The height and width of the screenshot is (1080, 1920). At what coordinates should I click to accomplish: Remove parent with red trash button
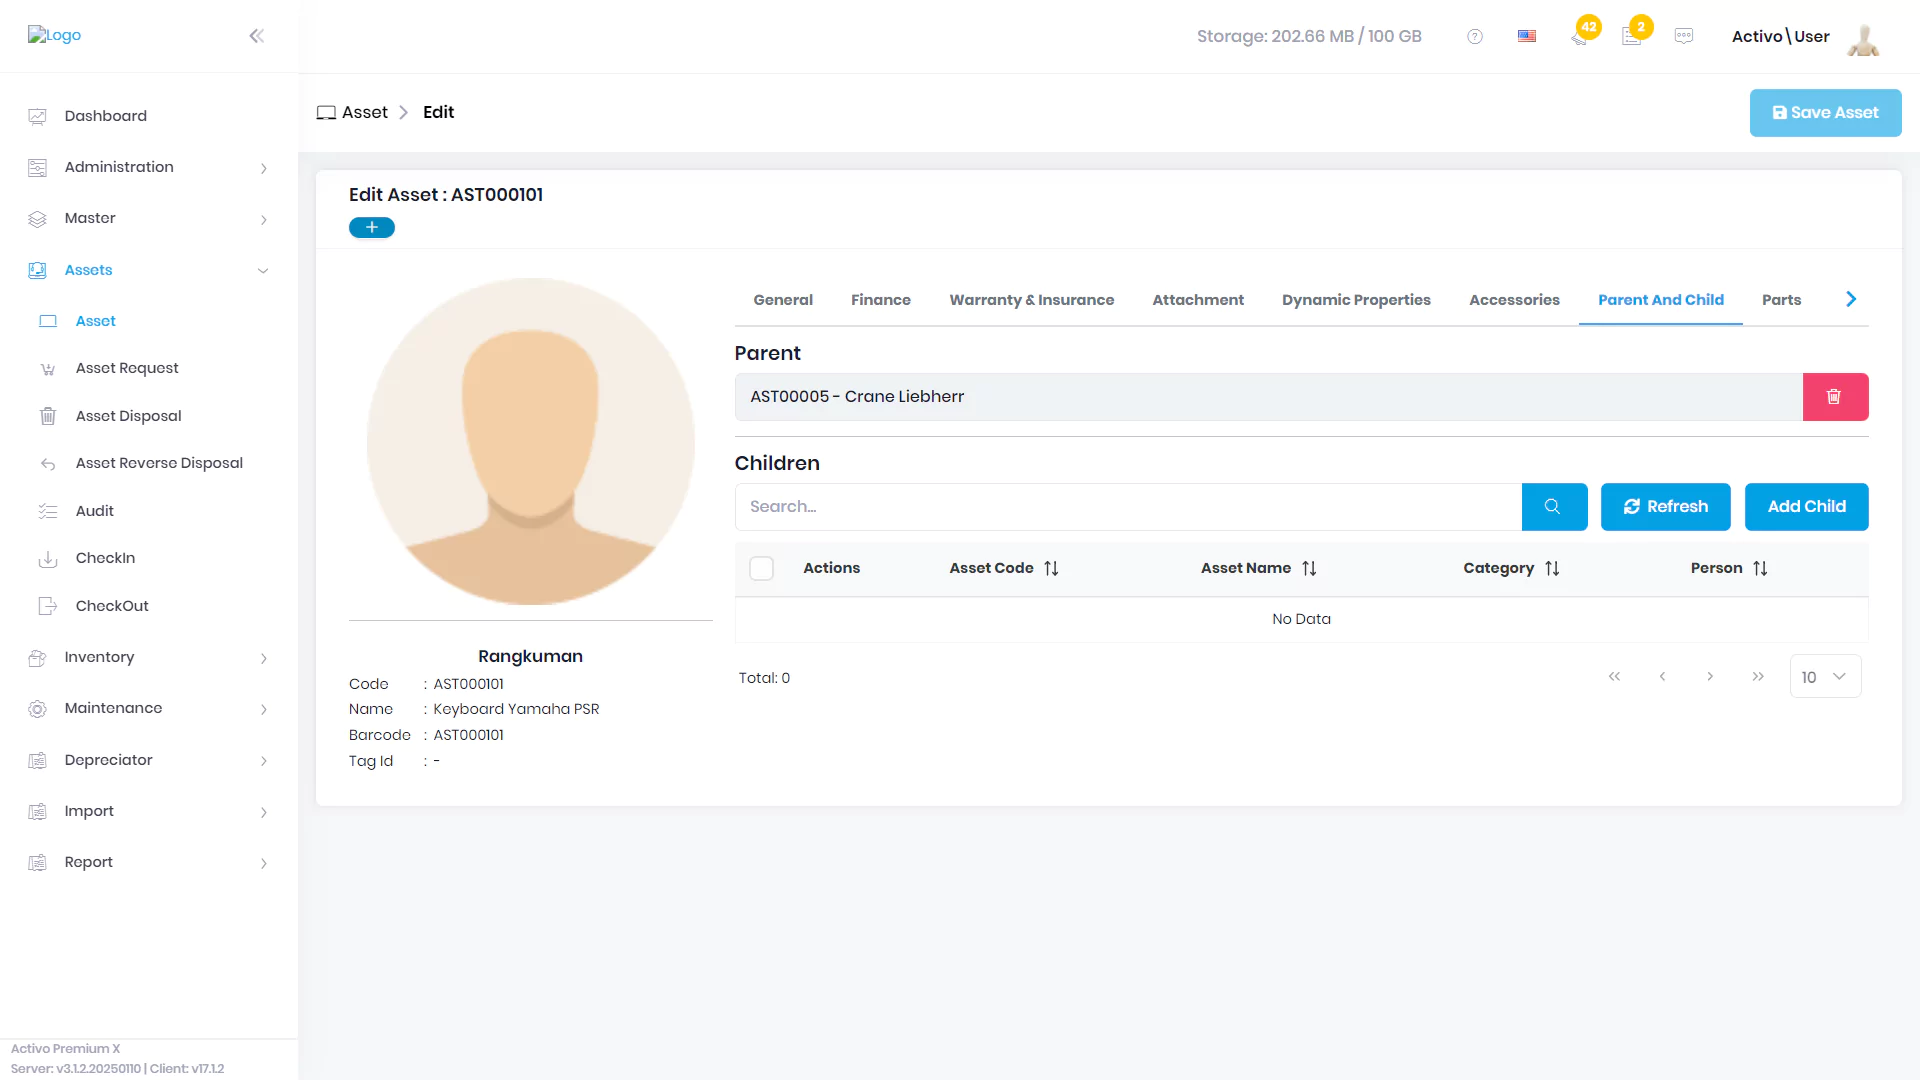[1835, 397]
